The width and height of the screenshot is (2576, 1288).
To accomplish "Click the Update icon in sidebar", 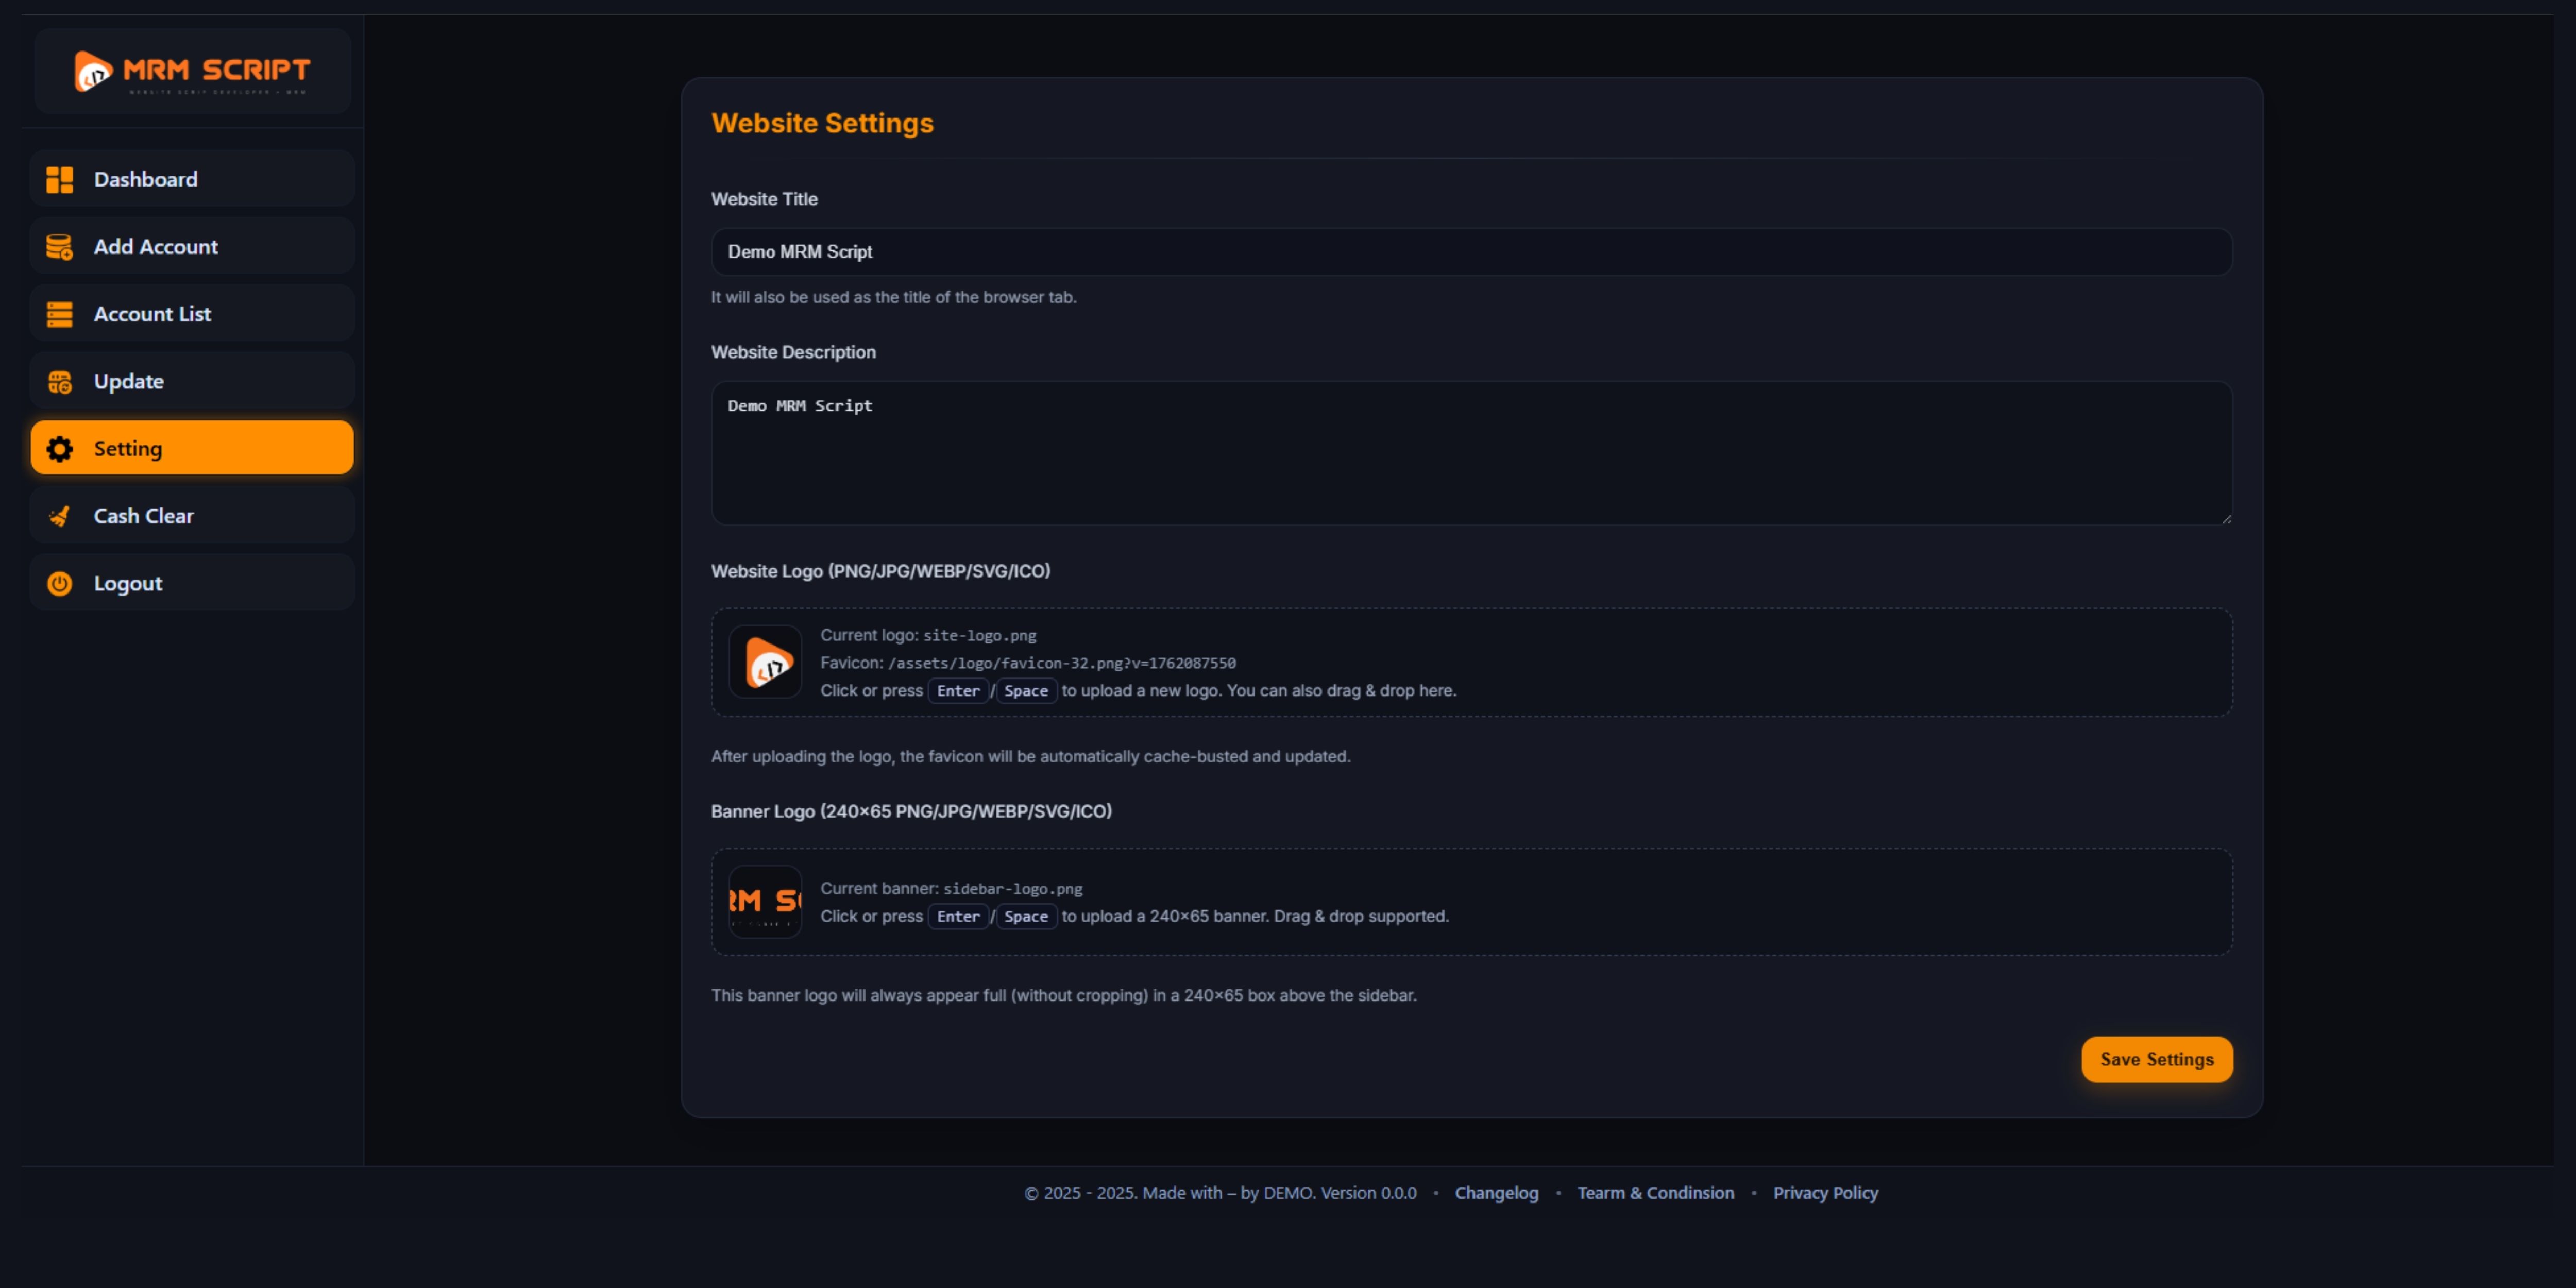I will (x=60, y=382).
